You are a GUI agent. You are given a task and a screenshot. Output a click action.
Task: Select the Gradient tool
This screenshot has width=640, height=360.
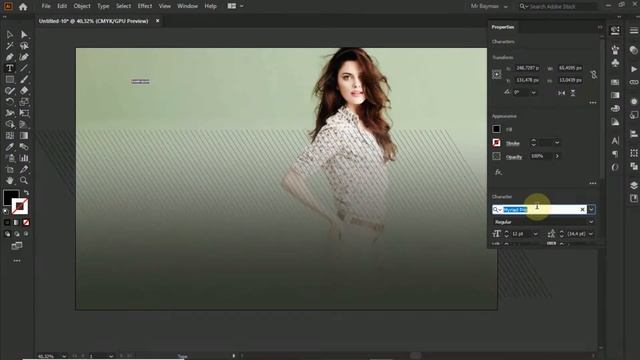click(24, 136)
